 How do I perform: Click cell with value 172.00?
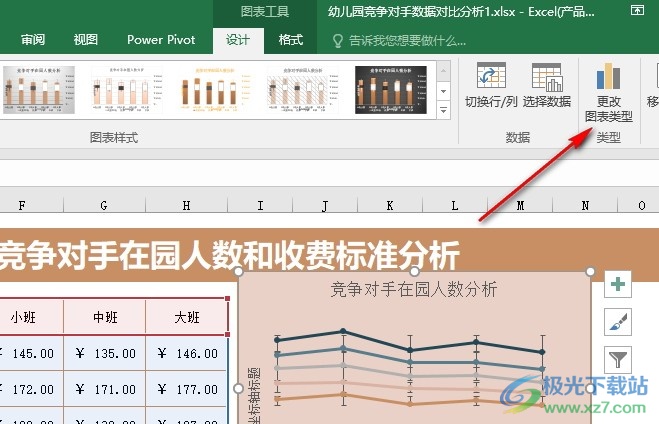coord(32,389)
